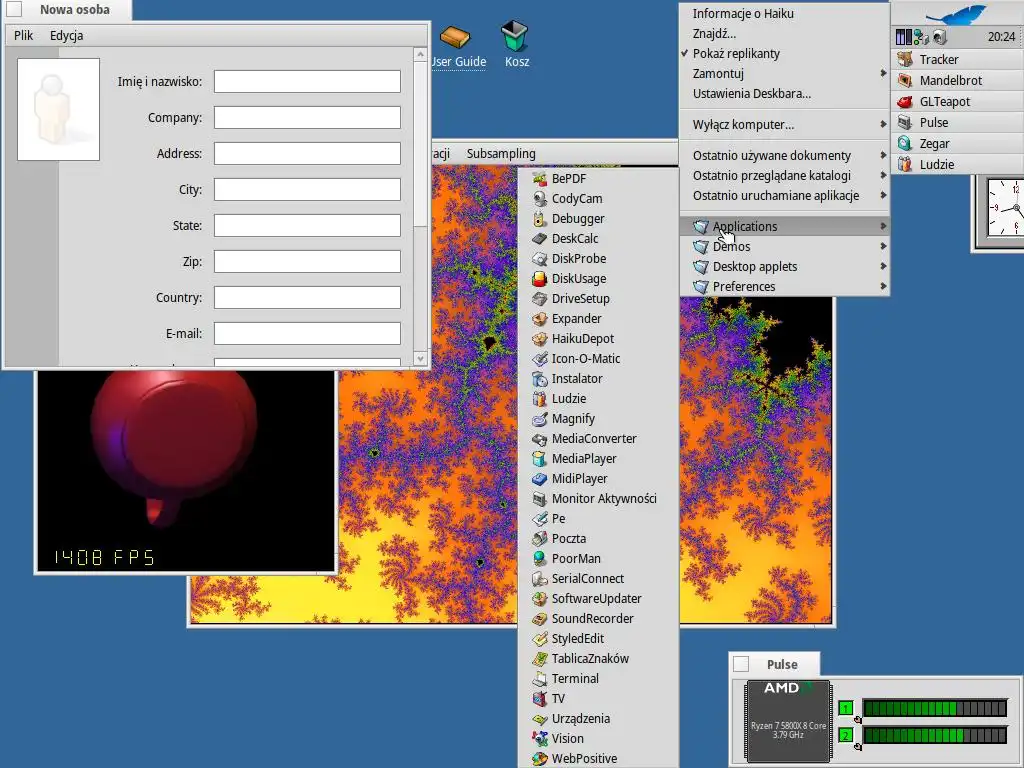Switch to Zegar in Deskbar
Viewport: 1024px width, 768px height.
pyautogui.click(x=957, y=144)
